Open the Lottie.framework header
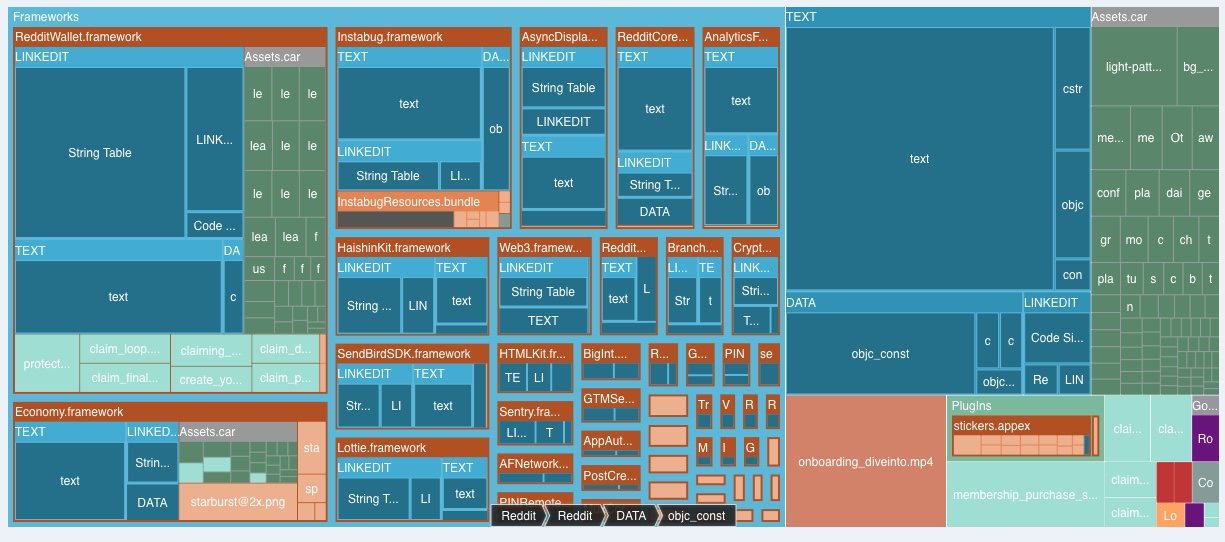 pos(413,448)
